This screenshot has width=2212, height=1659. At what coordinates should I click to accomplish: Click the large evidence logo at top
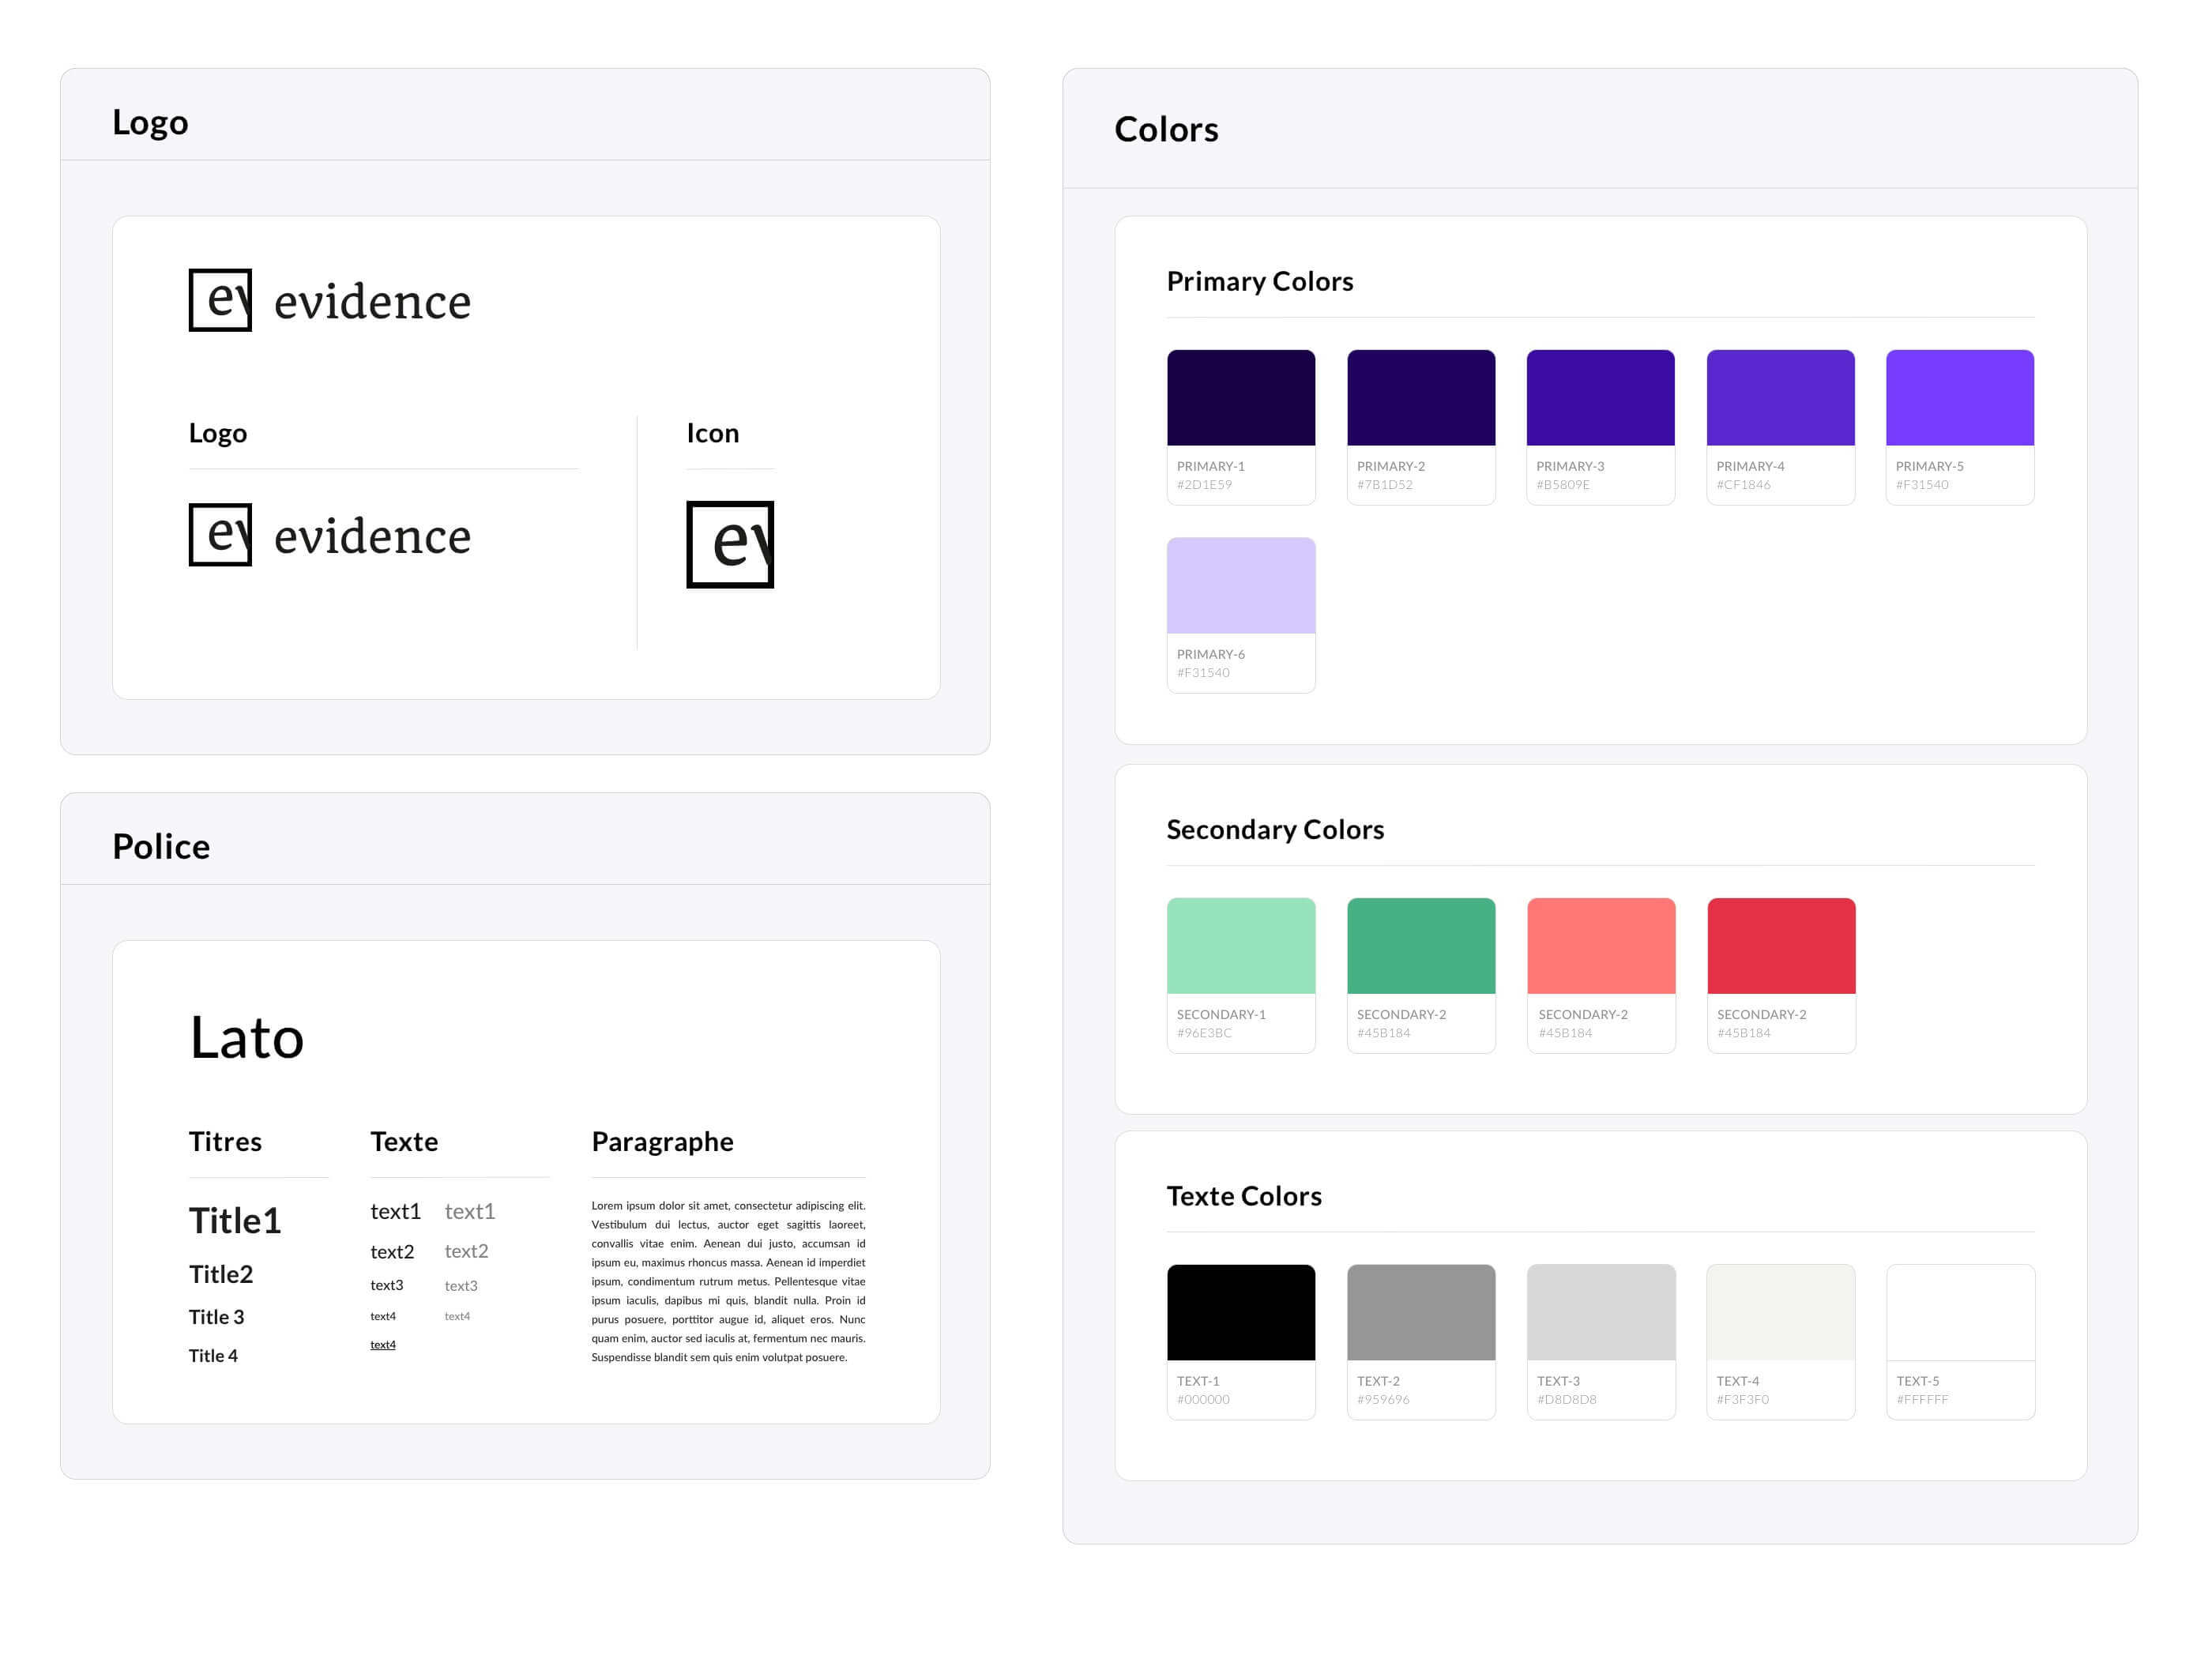point(329,300)
